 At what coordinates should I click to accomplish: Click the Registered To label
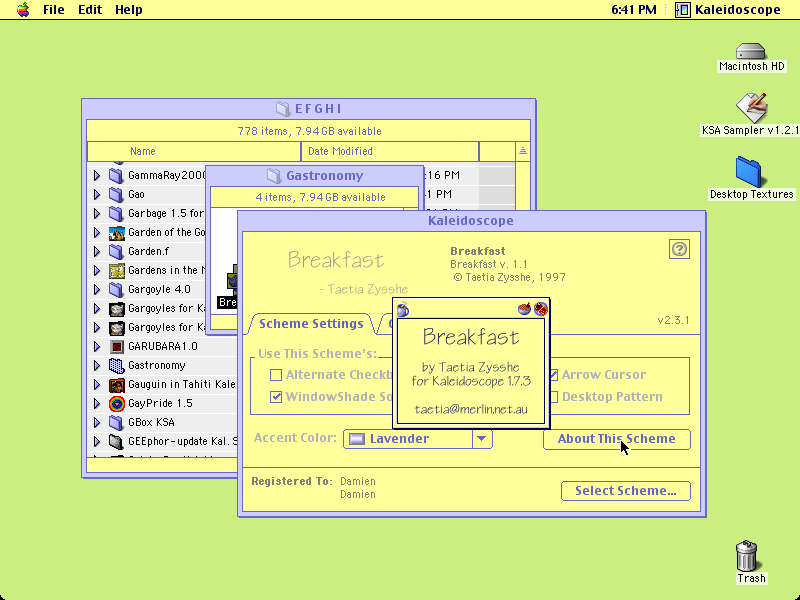pyautogui.click(x=292, y=481)
